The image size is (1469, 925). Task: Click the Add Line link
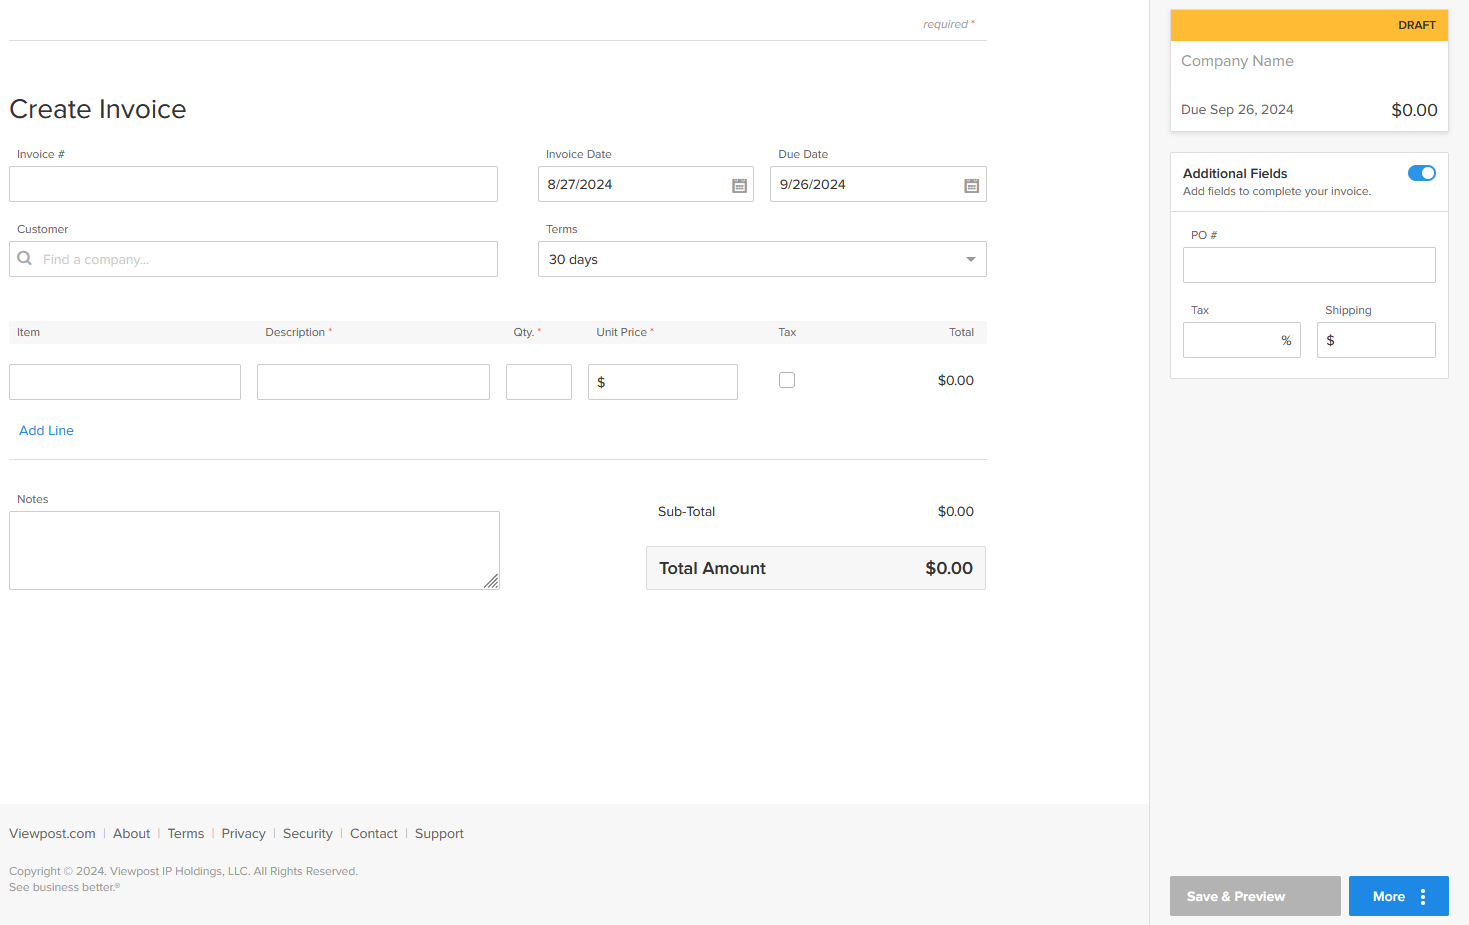tap(46, 430)
